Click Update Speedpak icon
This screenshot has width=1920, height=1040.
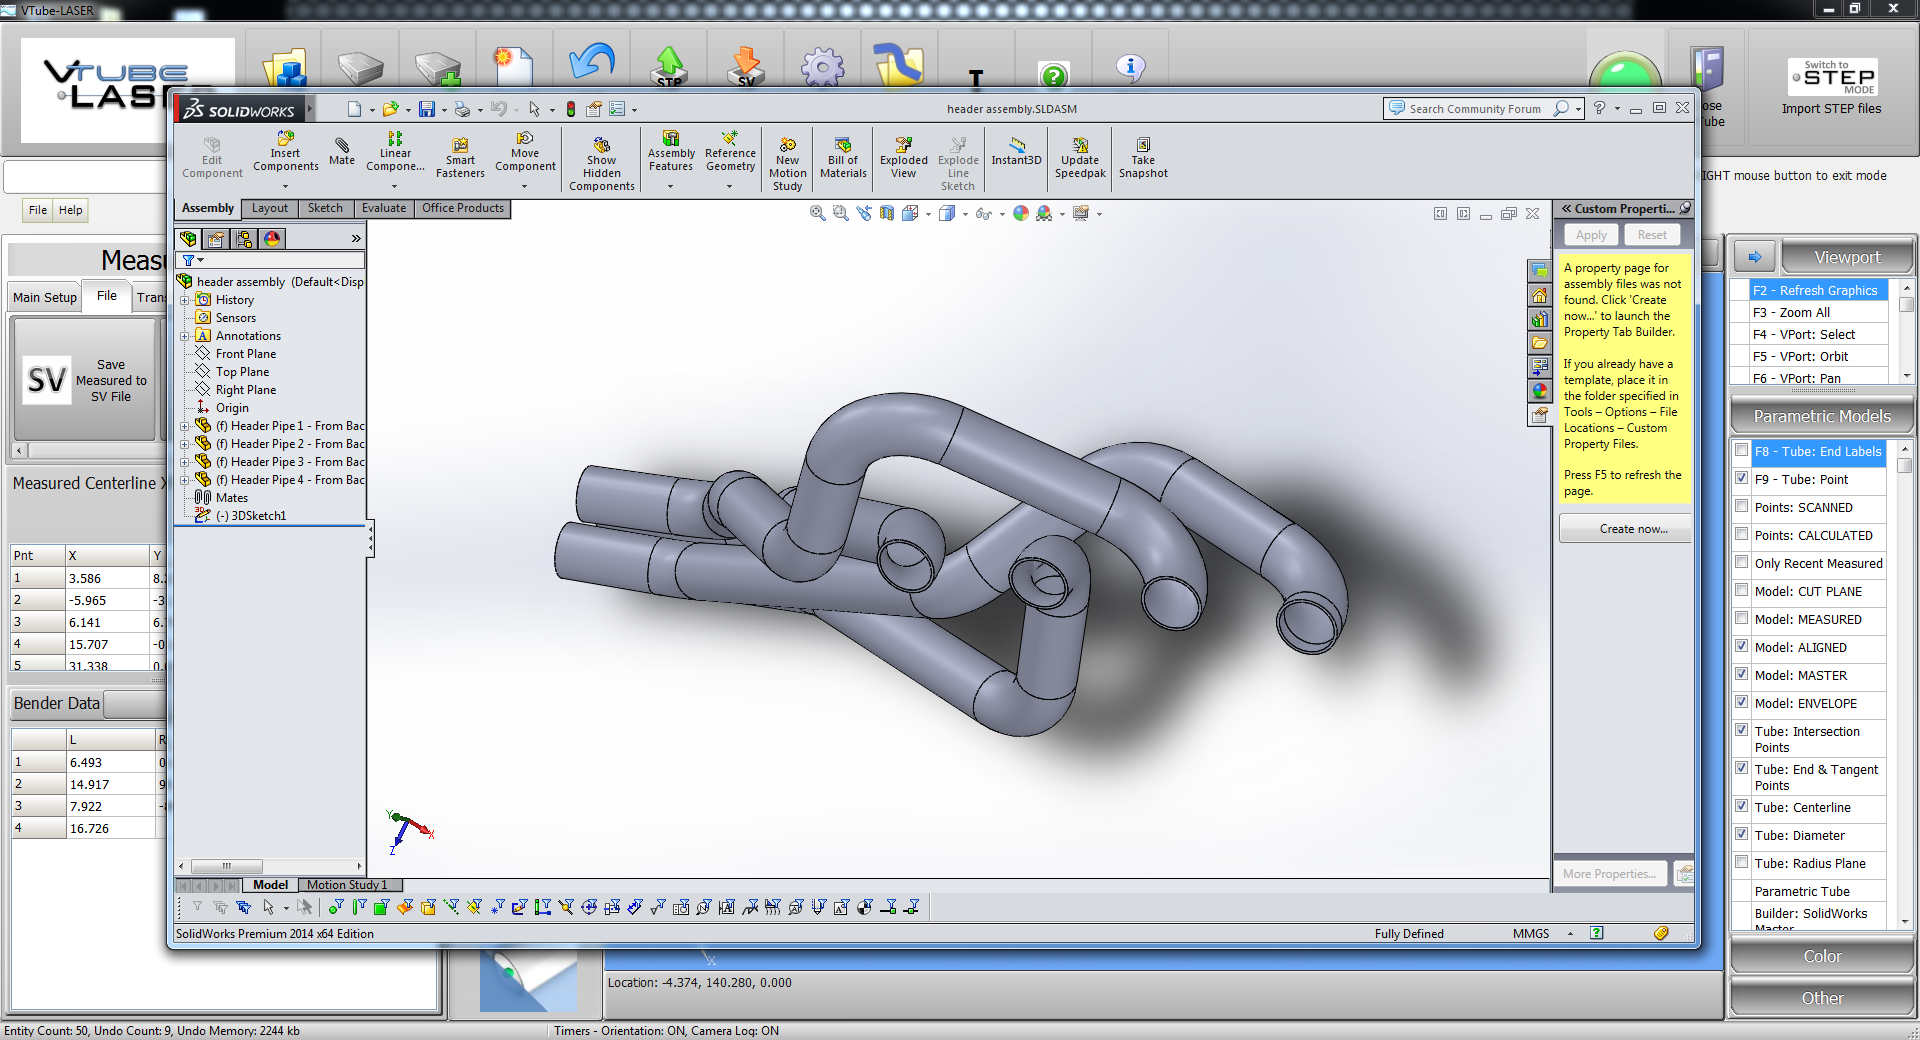(1080, 145)
